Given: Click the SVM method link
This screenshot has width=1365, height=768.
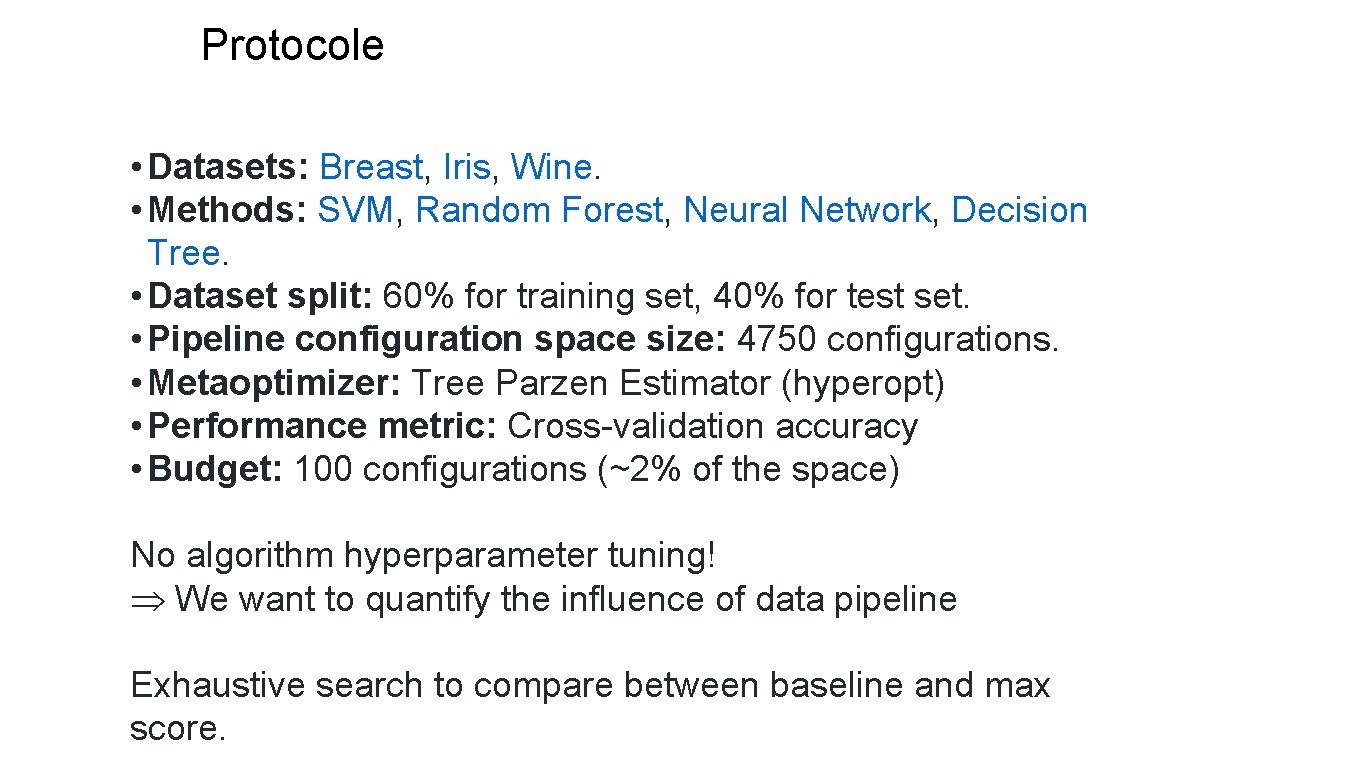Looking at the screenshot, I should click(355, 210).
